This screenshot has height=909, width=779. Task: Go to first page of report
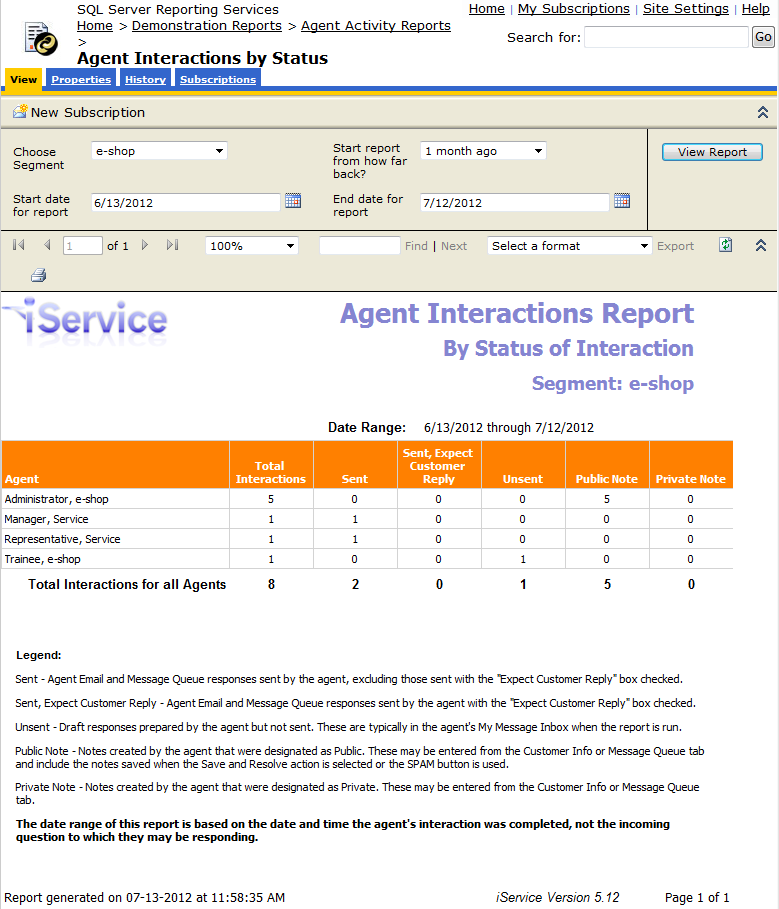19,245
